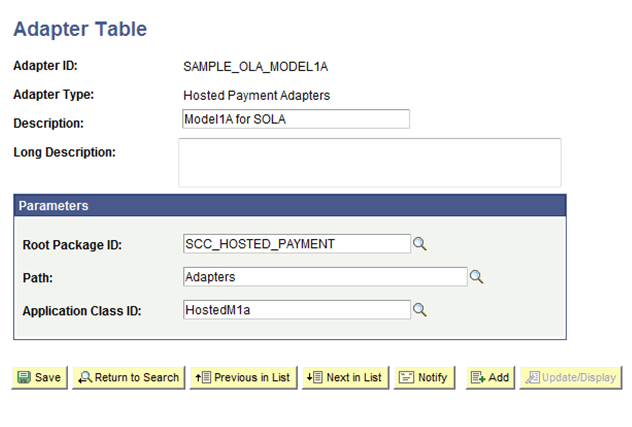This screenshot has width=632, height=427.
Task: Click the Next in List arrow icon
Action: tap(314, 377)
